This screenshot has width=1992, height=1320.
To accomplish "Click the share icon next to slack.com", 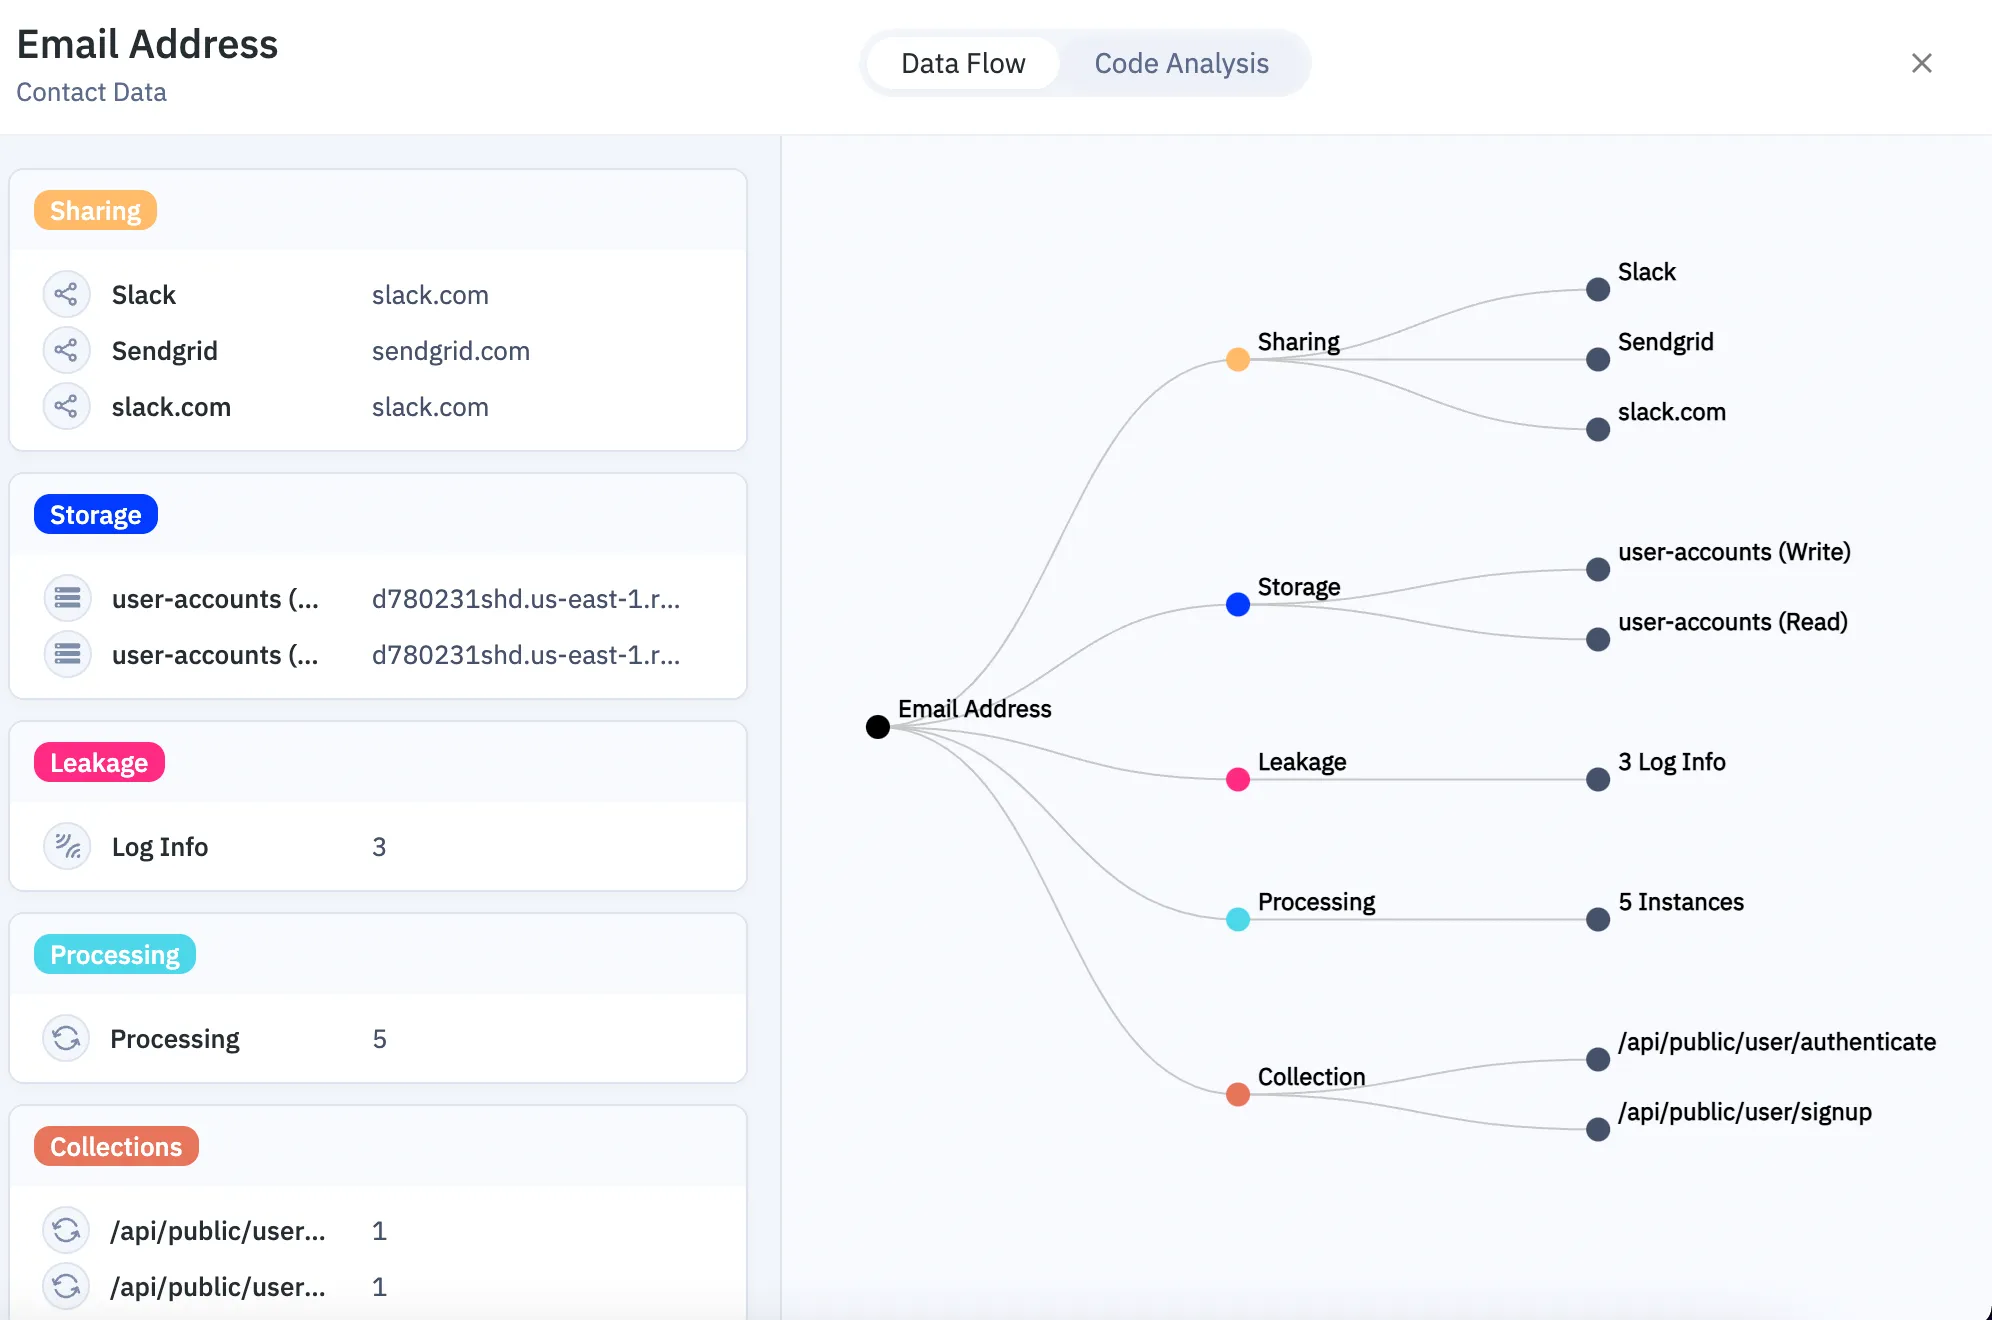I will pos(66,406).
